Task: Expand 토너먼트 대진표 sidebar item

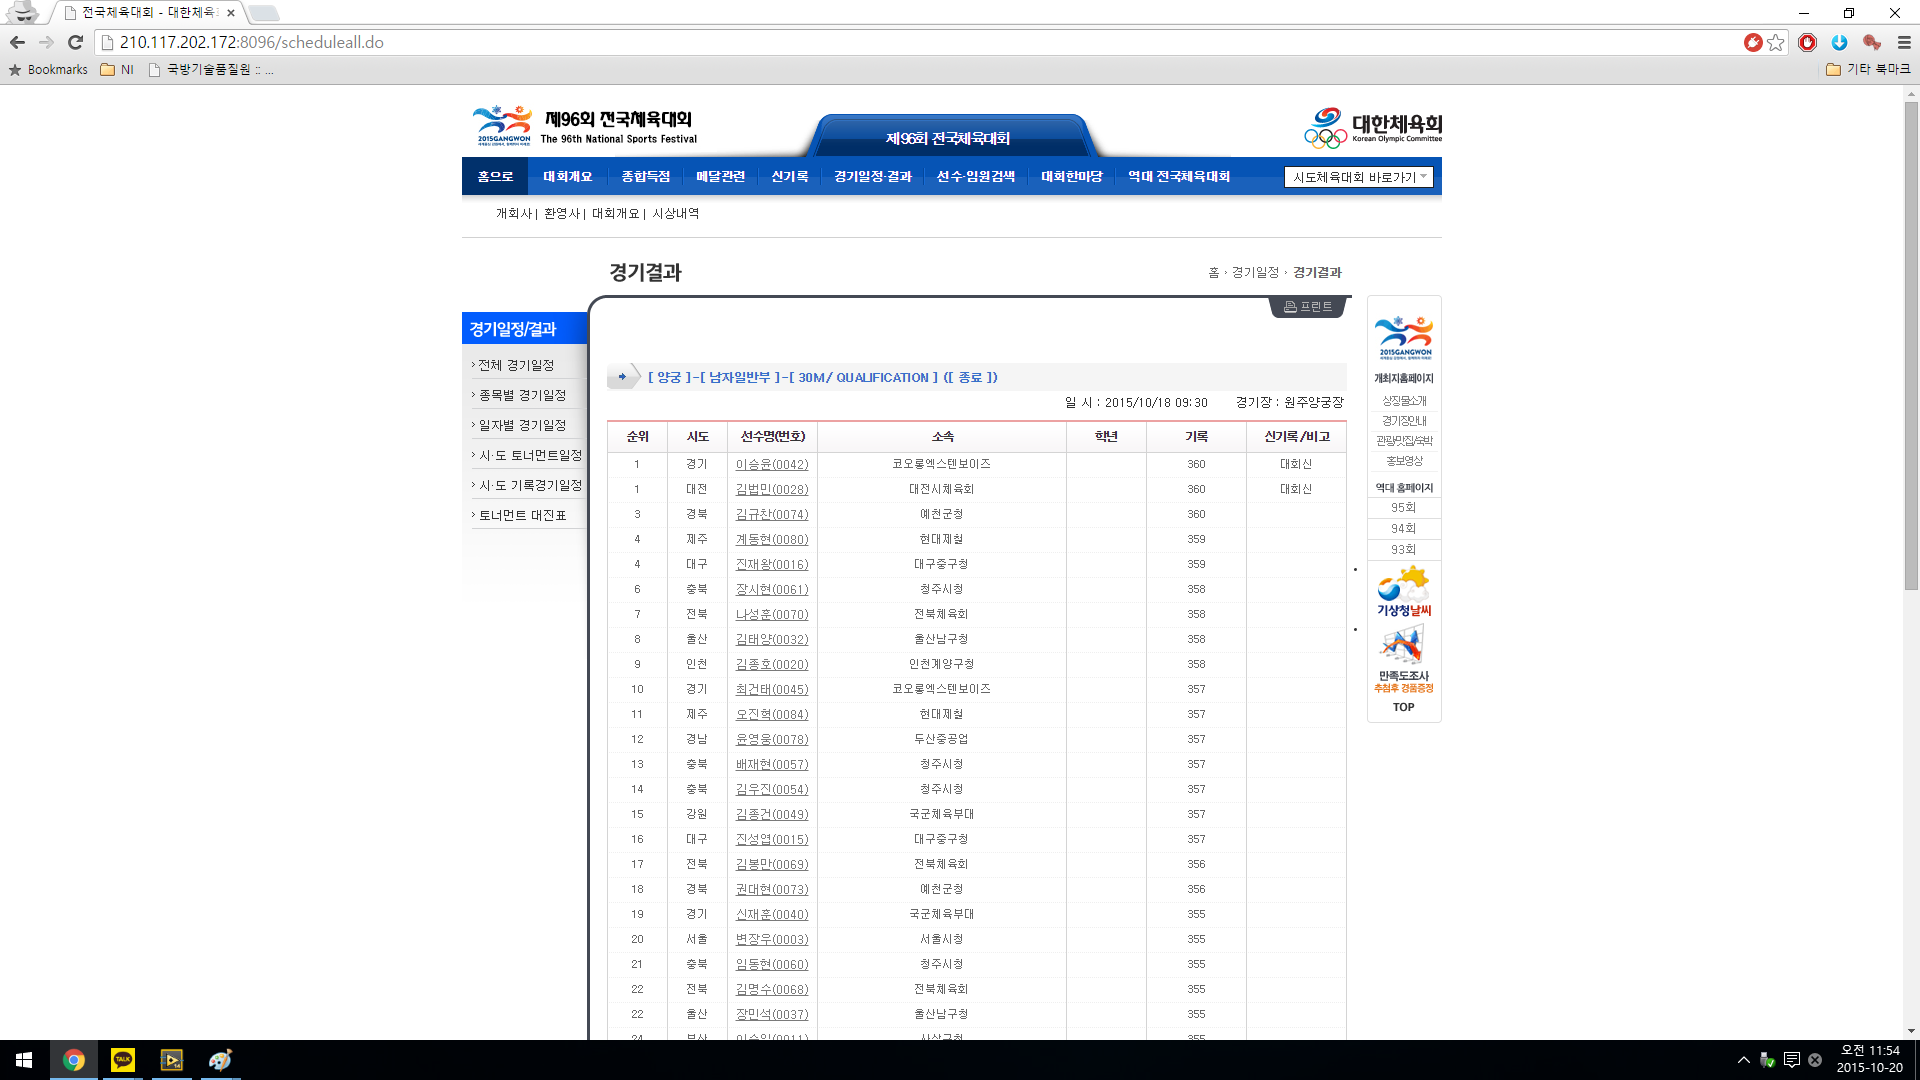Action: tap(522, 515)
